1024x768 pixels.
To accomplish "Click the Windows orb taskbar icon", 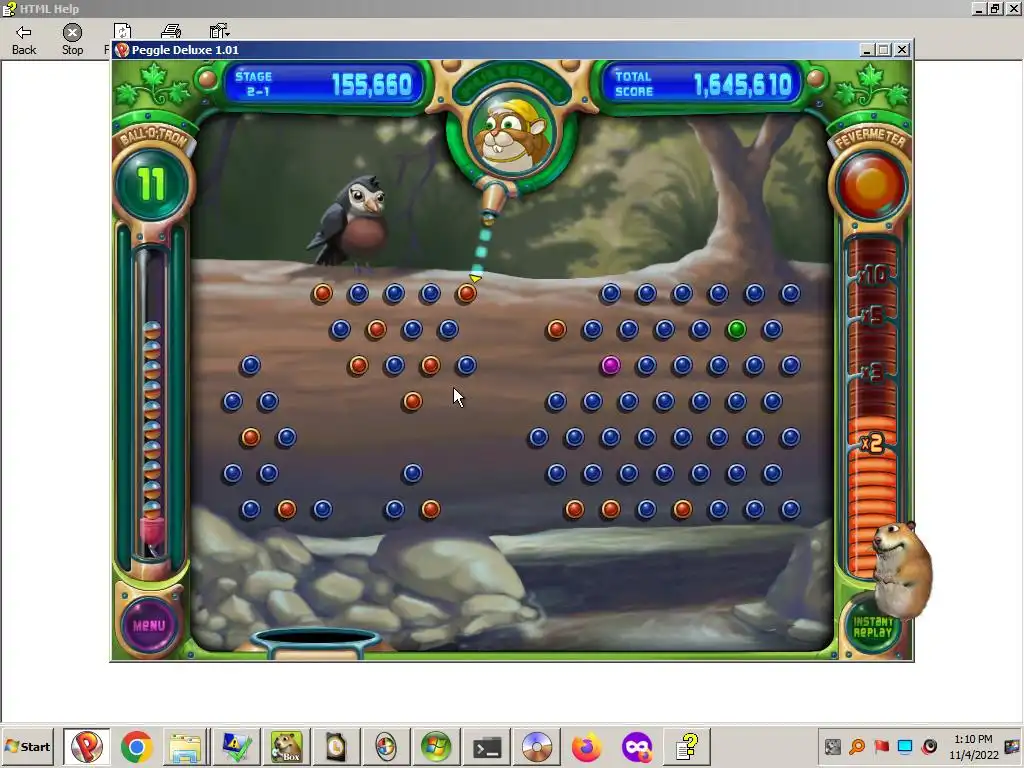I will pos(436,747).
